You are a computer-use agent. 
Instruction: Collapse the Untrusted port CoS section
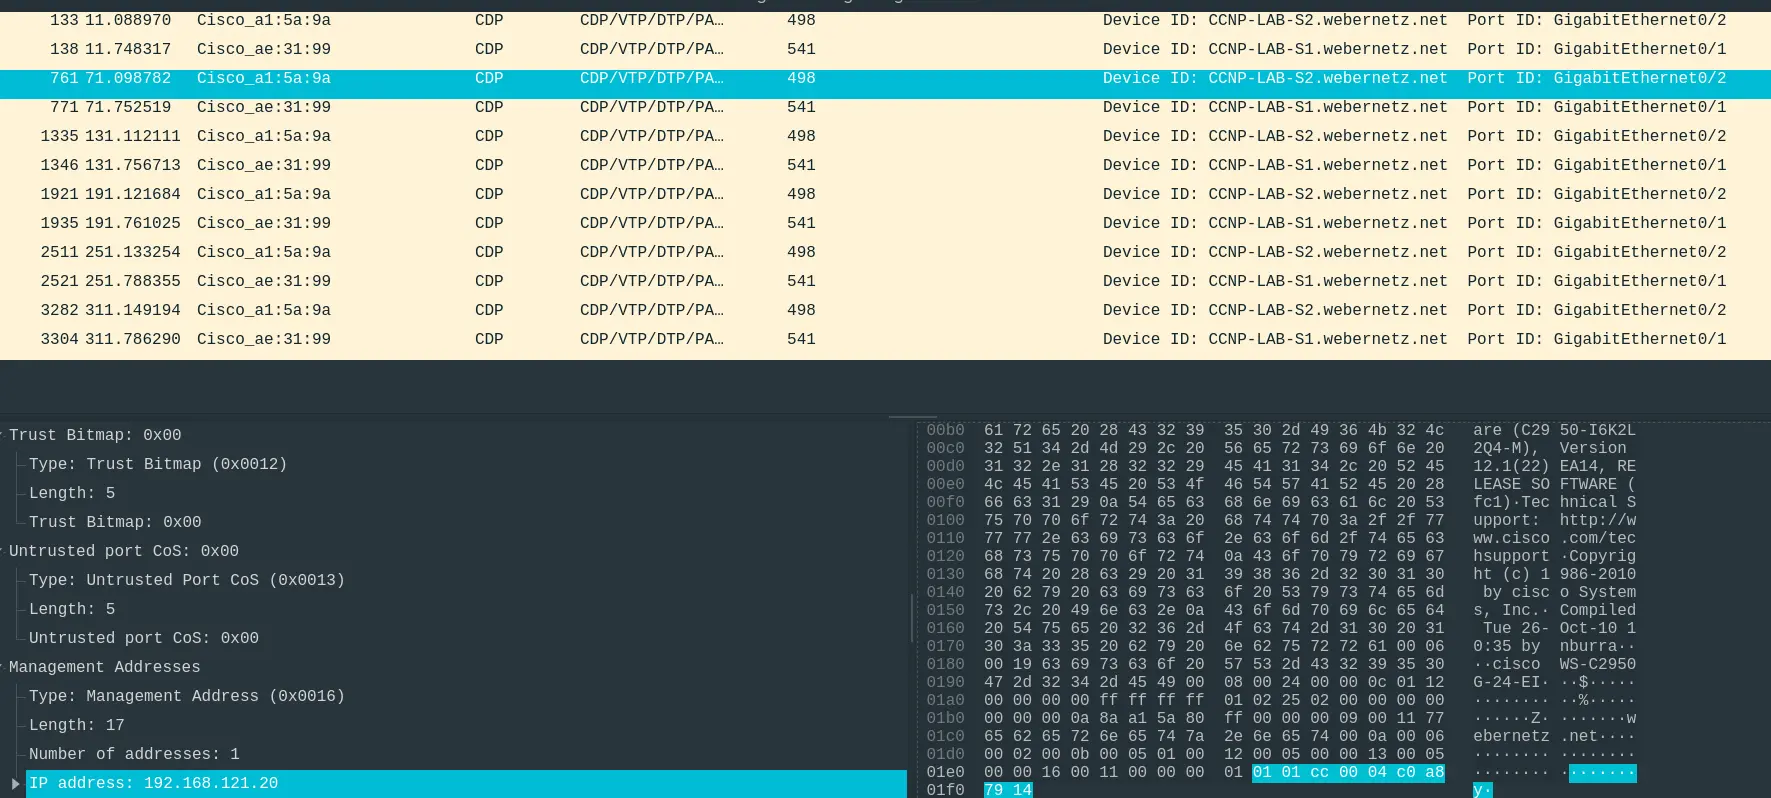point(3,551)
